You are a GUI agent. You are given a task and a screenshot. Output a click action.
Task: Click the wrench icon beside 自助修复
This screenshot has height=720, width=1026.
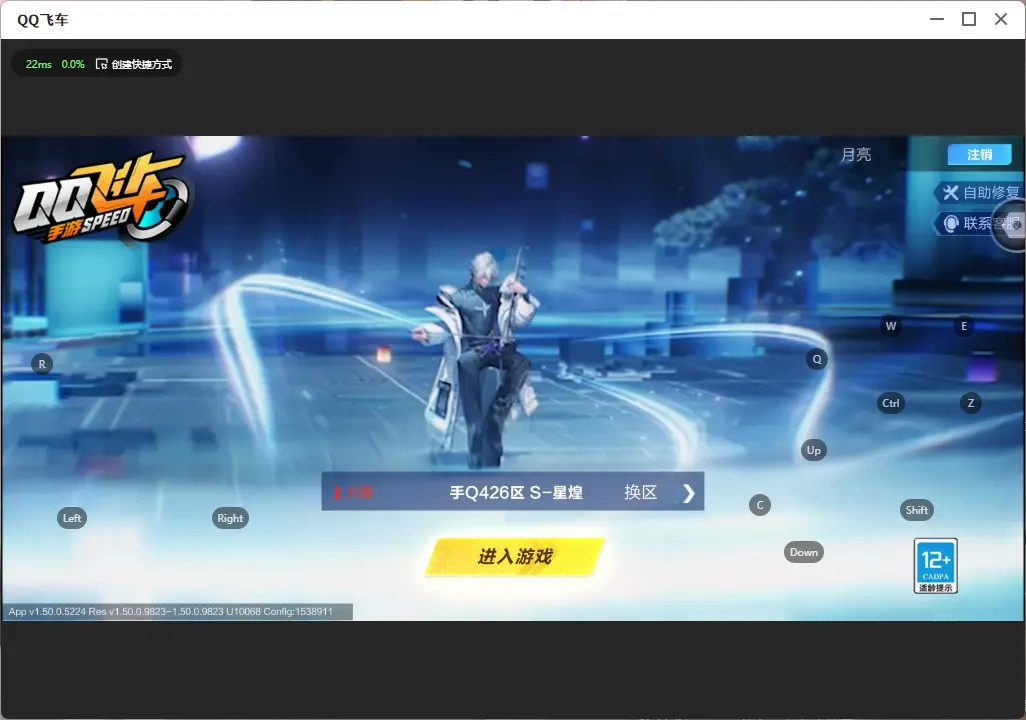950,192
